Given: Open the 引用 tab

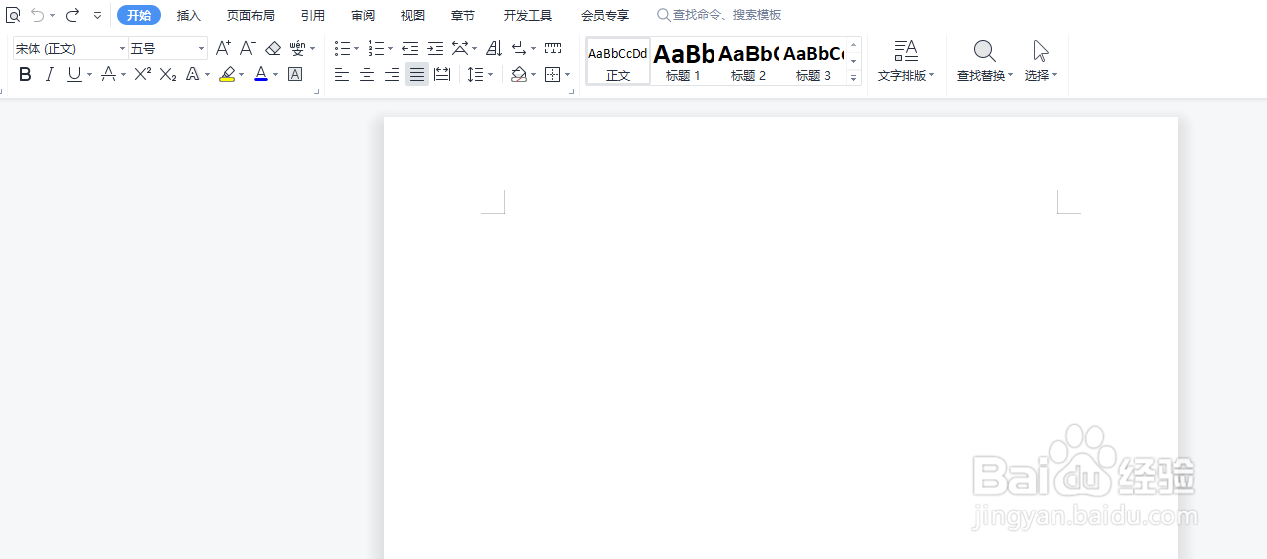Looking at the screenshot, I should 313,15.
